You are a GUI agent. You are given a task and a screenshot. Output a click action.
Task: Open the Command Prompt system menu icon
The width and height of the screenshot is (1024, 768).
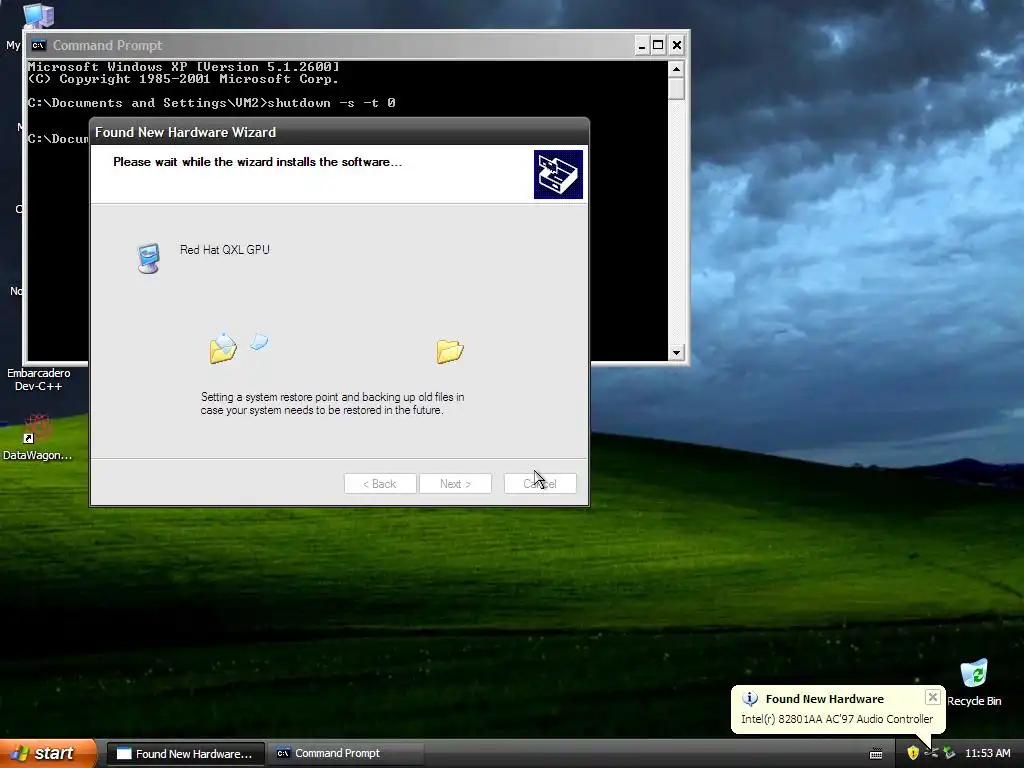pyautogui.click(x=39, y=45)
